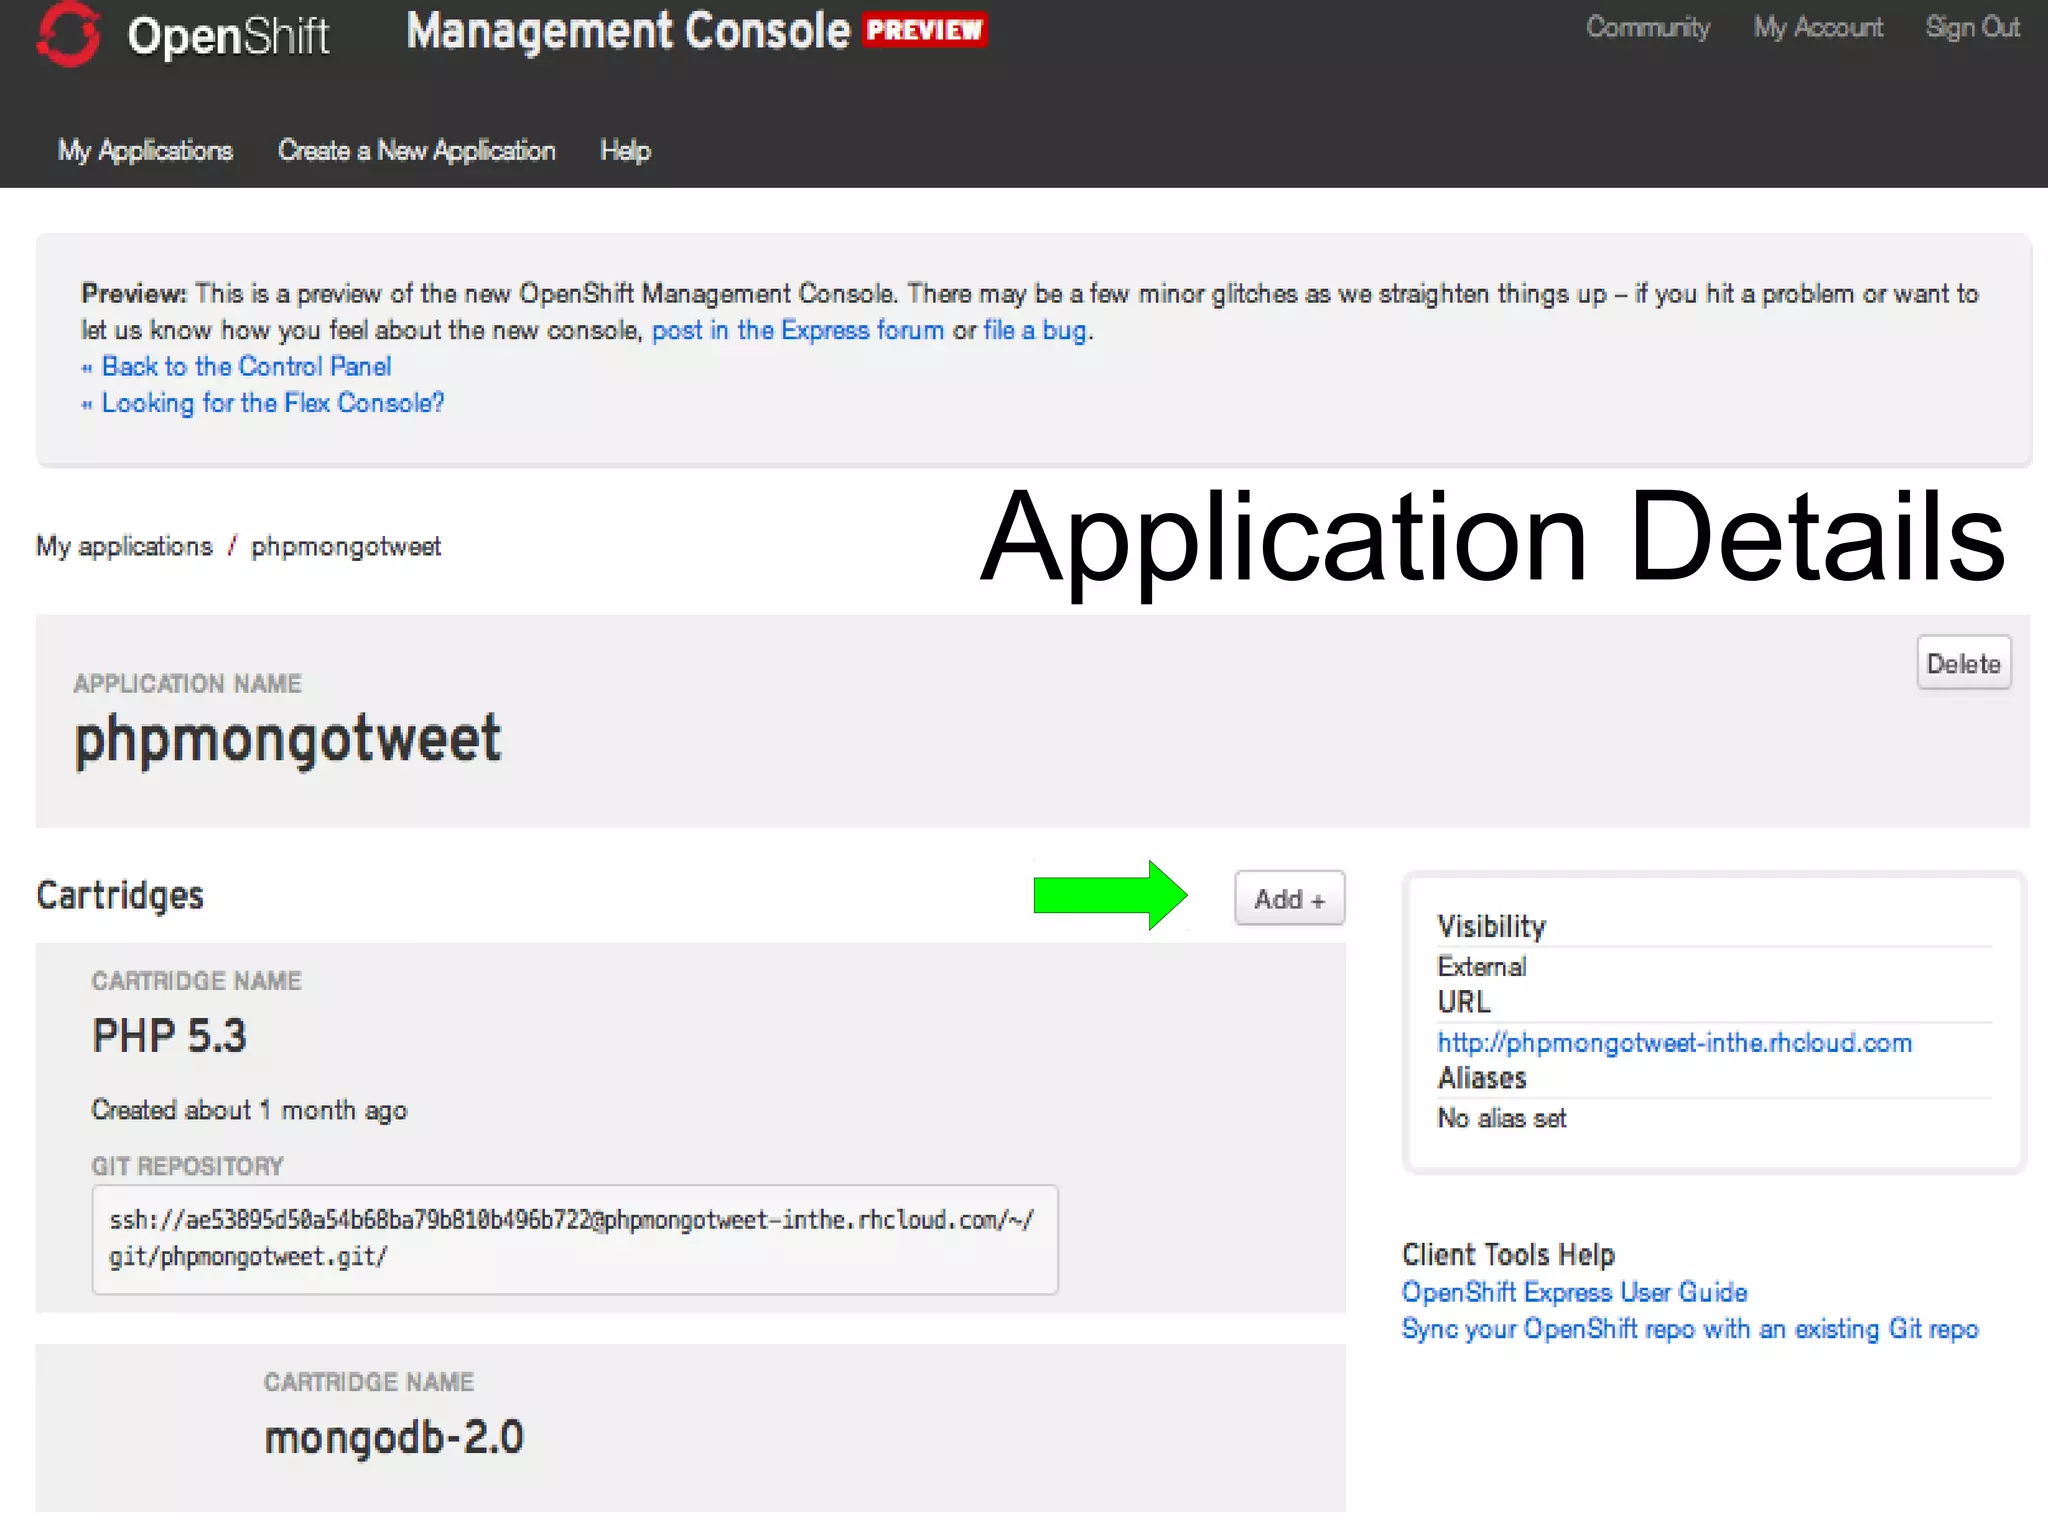
Task: Go to the Community link
Action: 1648,27
